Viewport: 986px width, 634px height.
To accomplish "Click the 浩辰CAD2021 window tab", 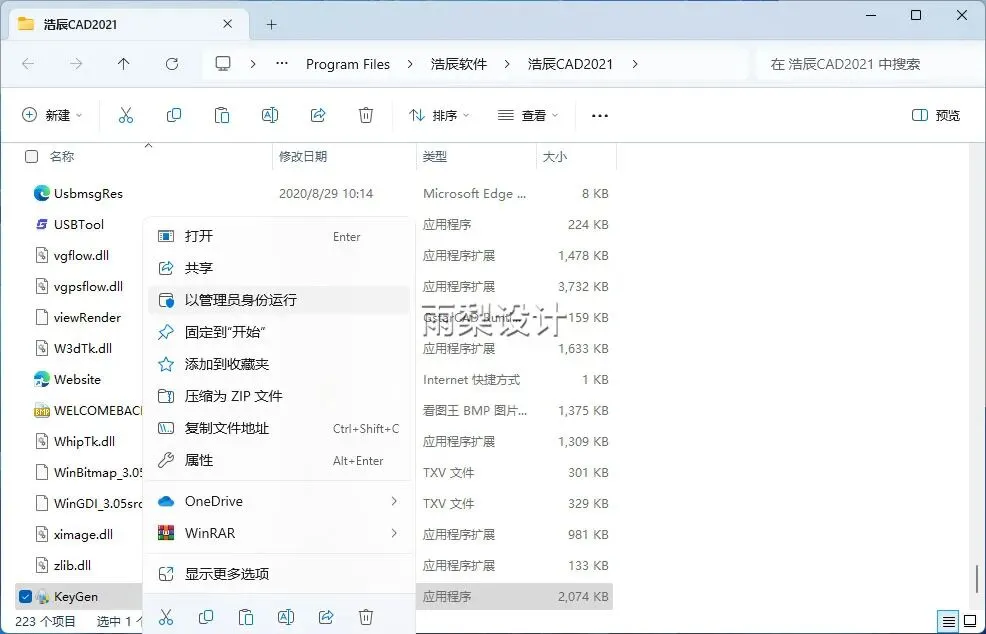I will (126, 25).
